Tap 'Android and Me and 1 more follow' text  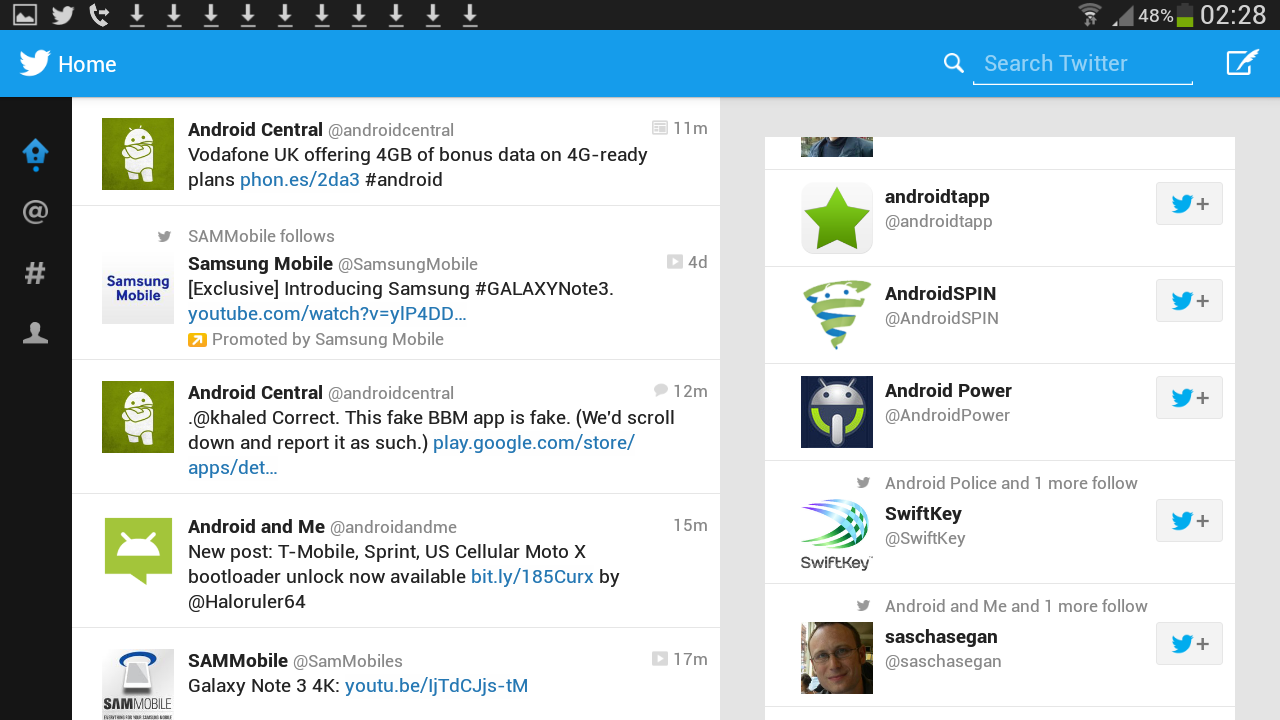[1016, 606]
